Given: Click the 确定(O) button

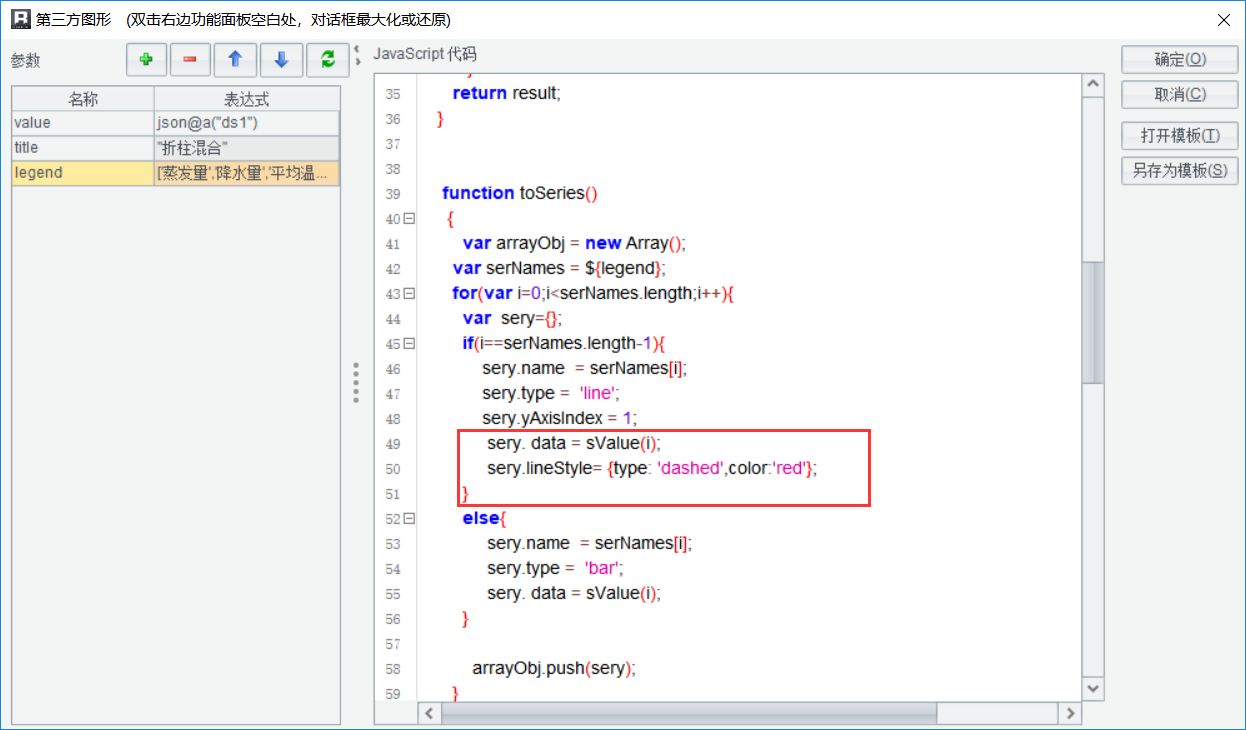Looking at the screenshot, I should coord(1180,60).
